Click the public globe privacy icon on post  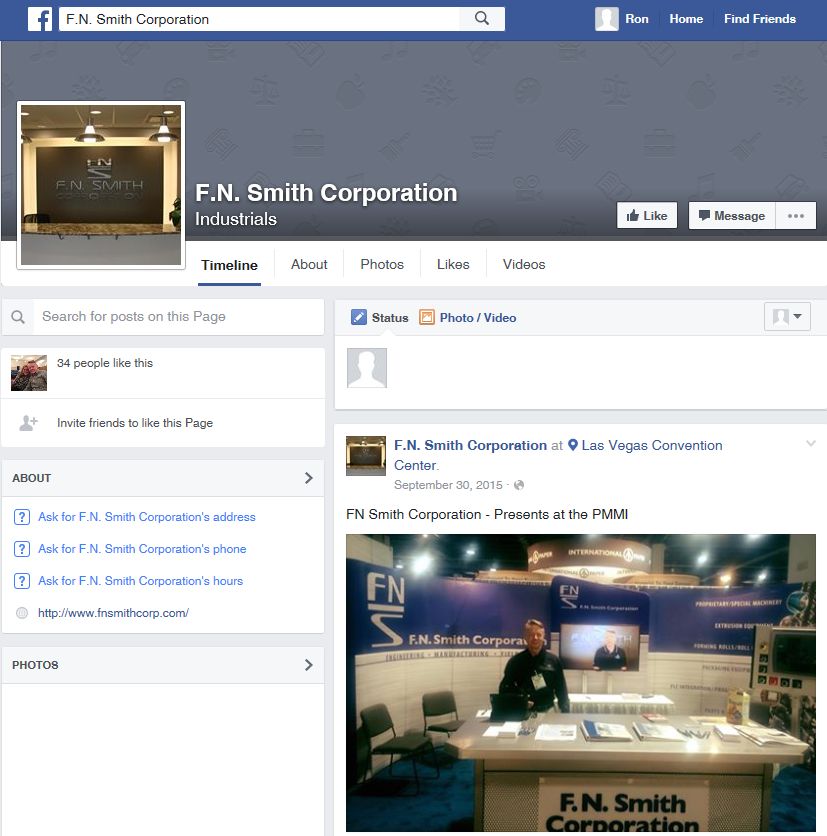point(519,485)
